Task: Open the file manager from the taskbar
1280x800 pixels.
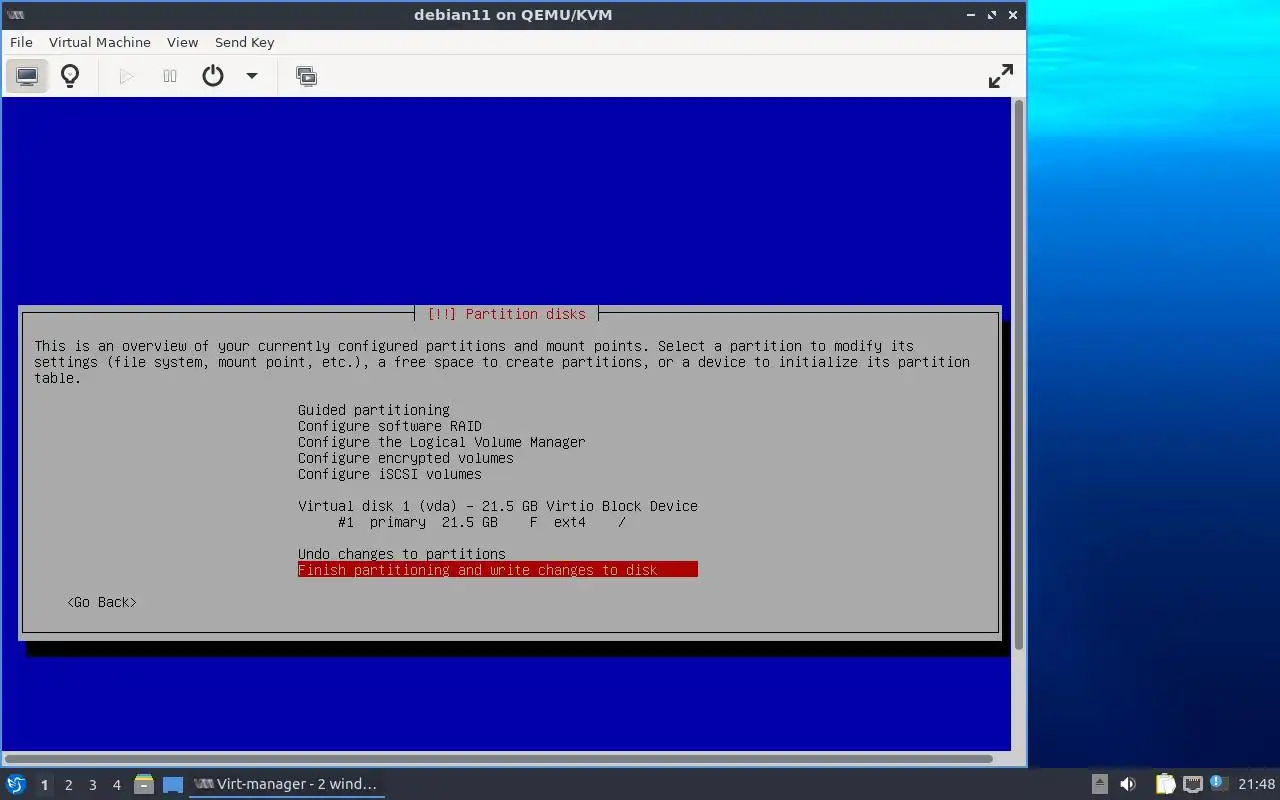Action: [144, 784]
